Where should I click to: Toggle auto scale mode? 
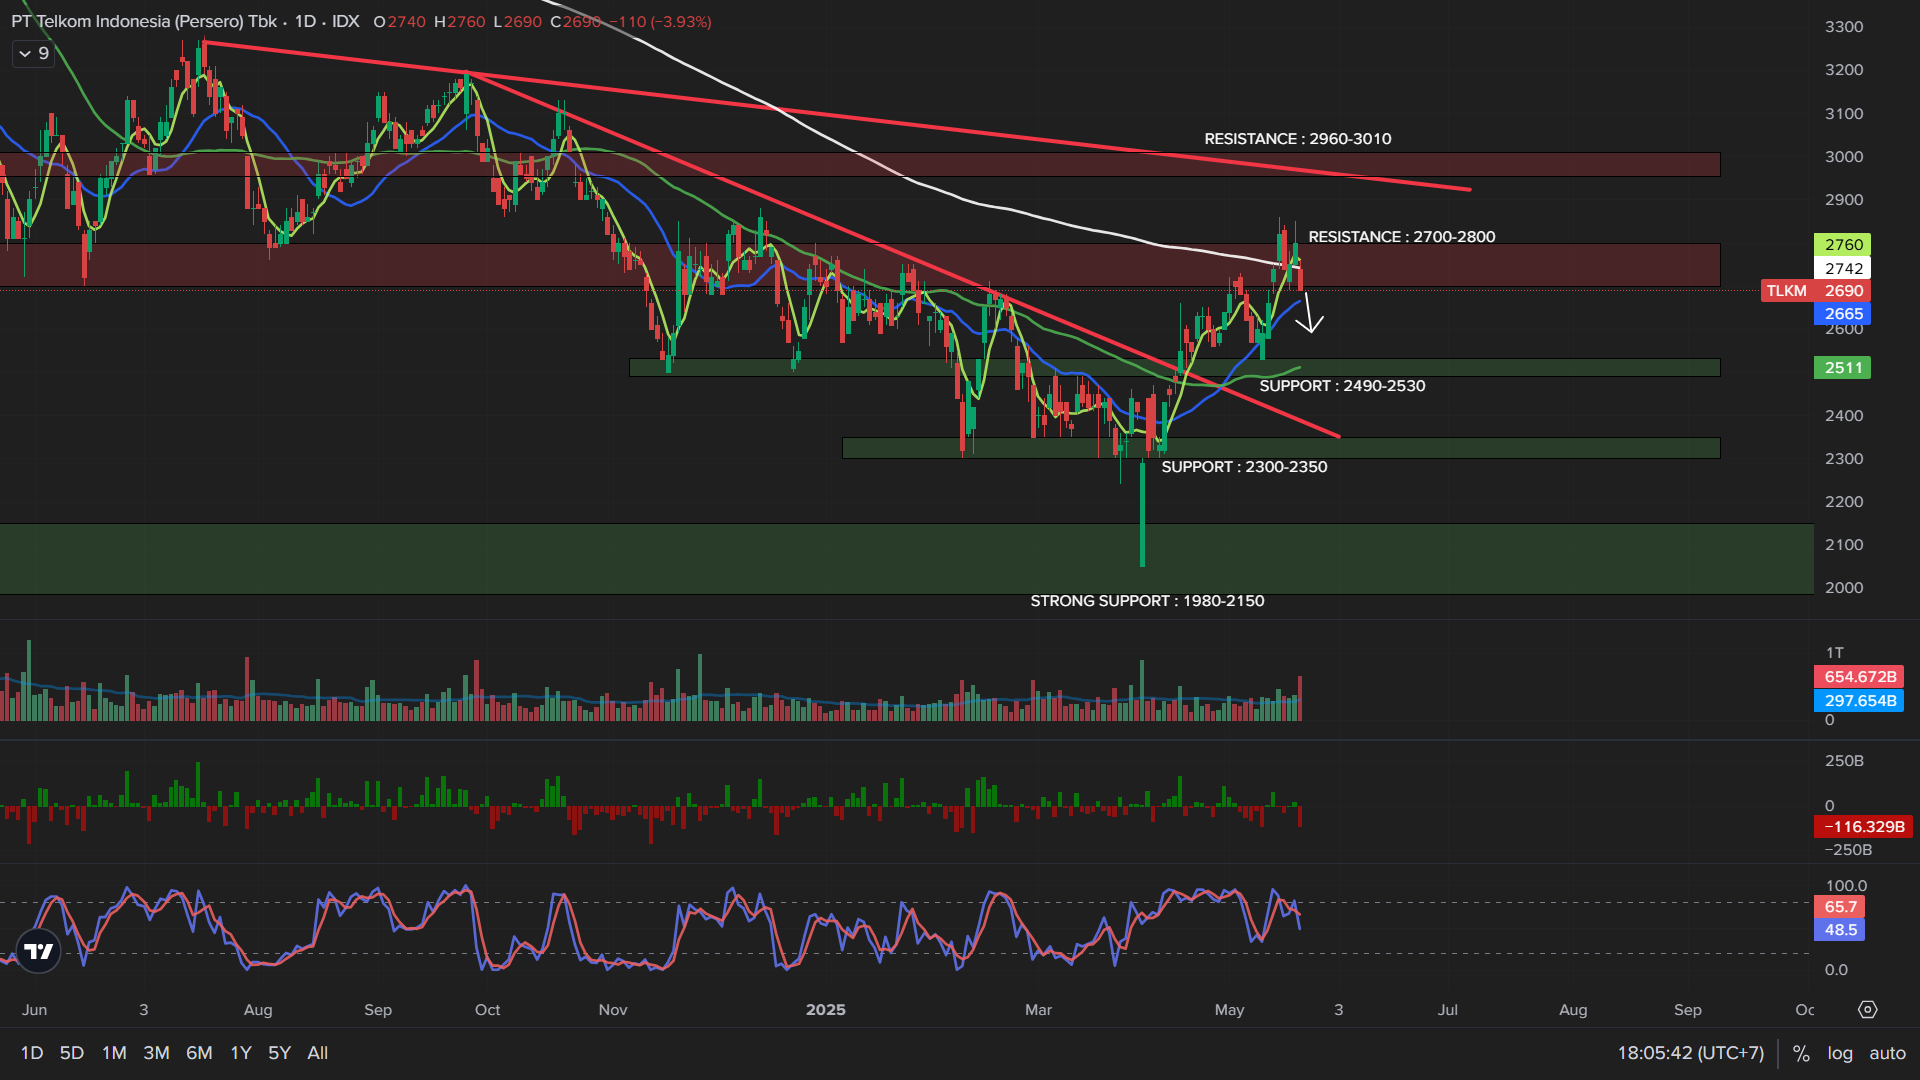(1887, 1053)
